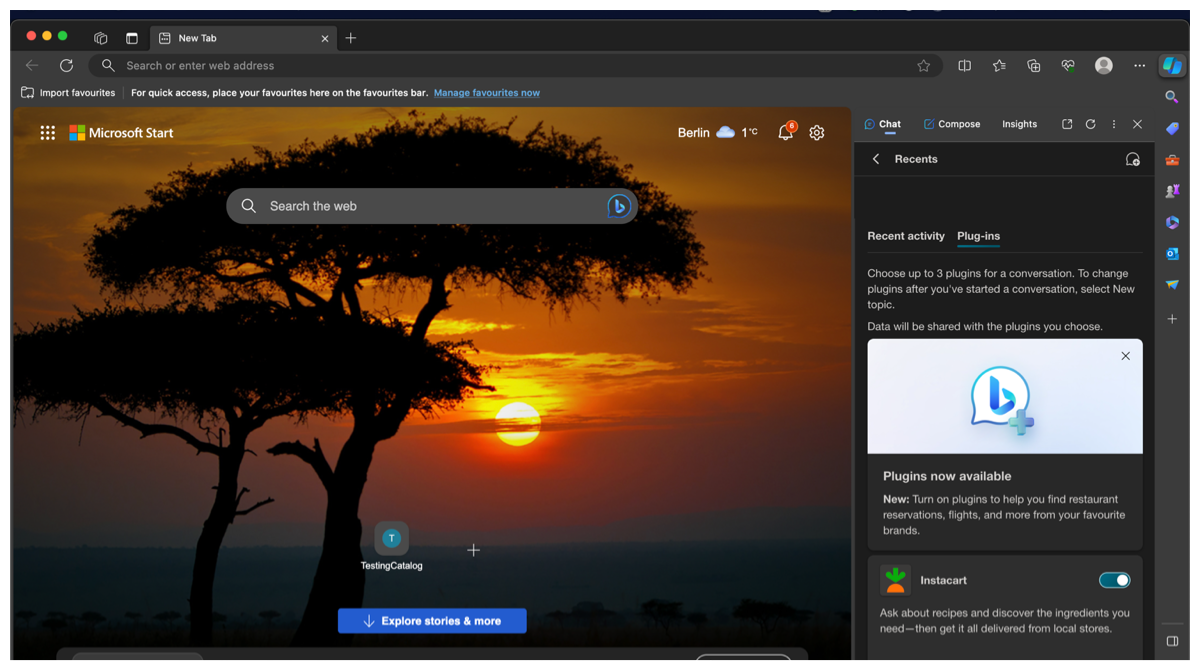Start a new chat topic in Copilot
Viewport: 1200px width, 670px height.
[1133, 159]
